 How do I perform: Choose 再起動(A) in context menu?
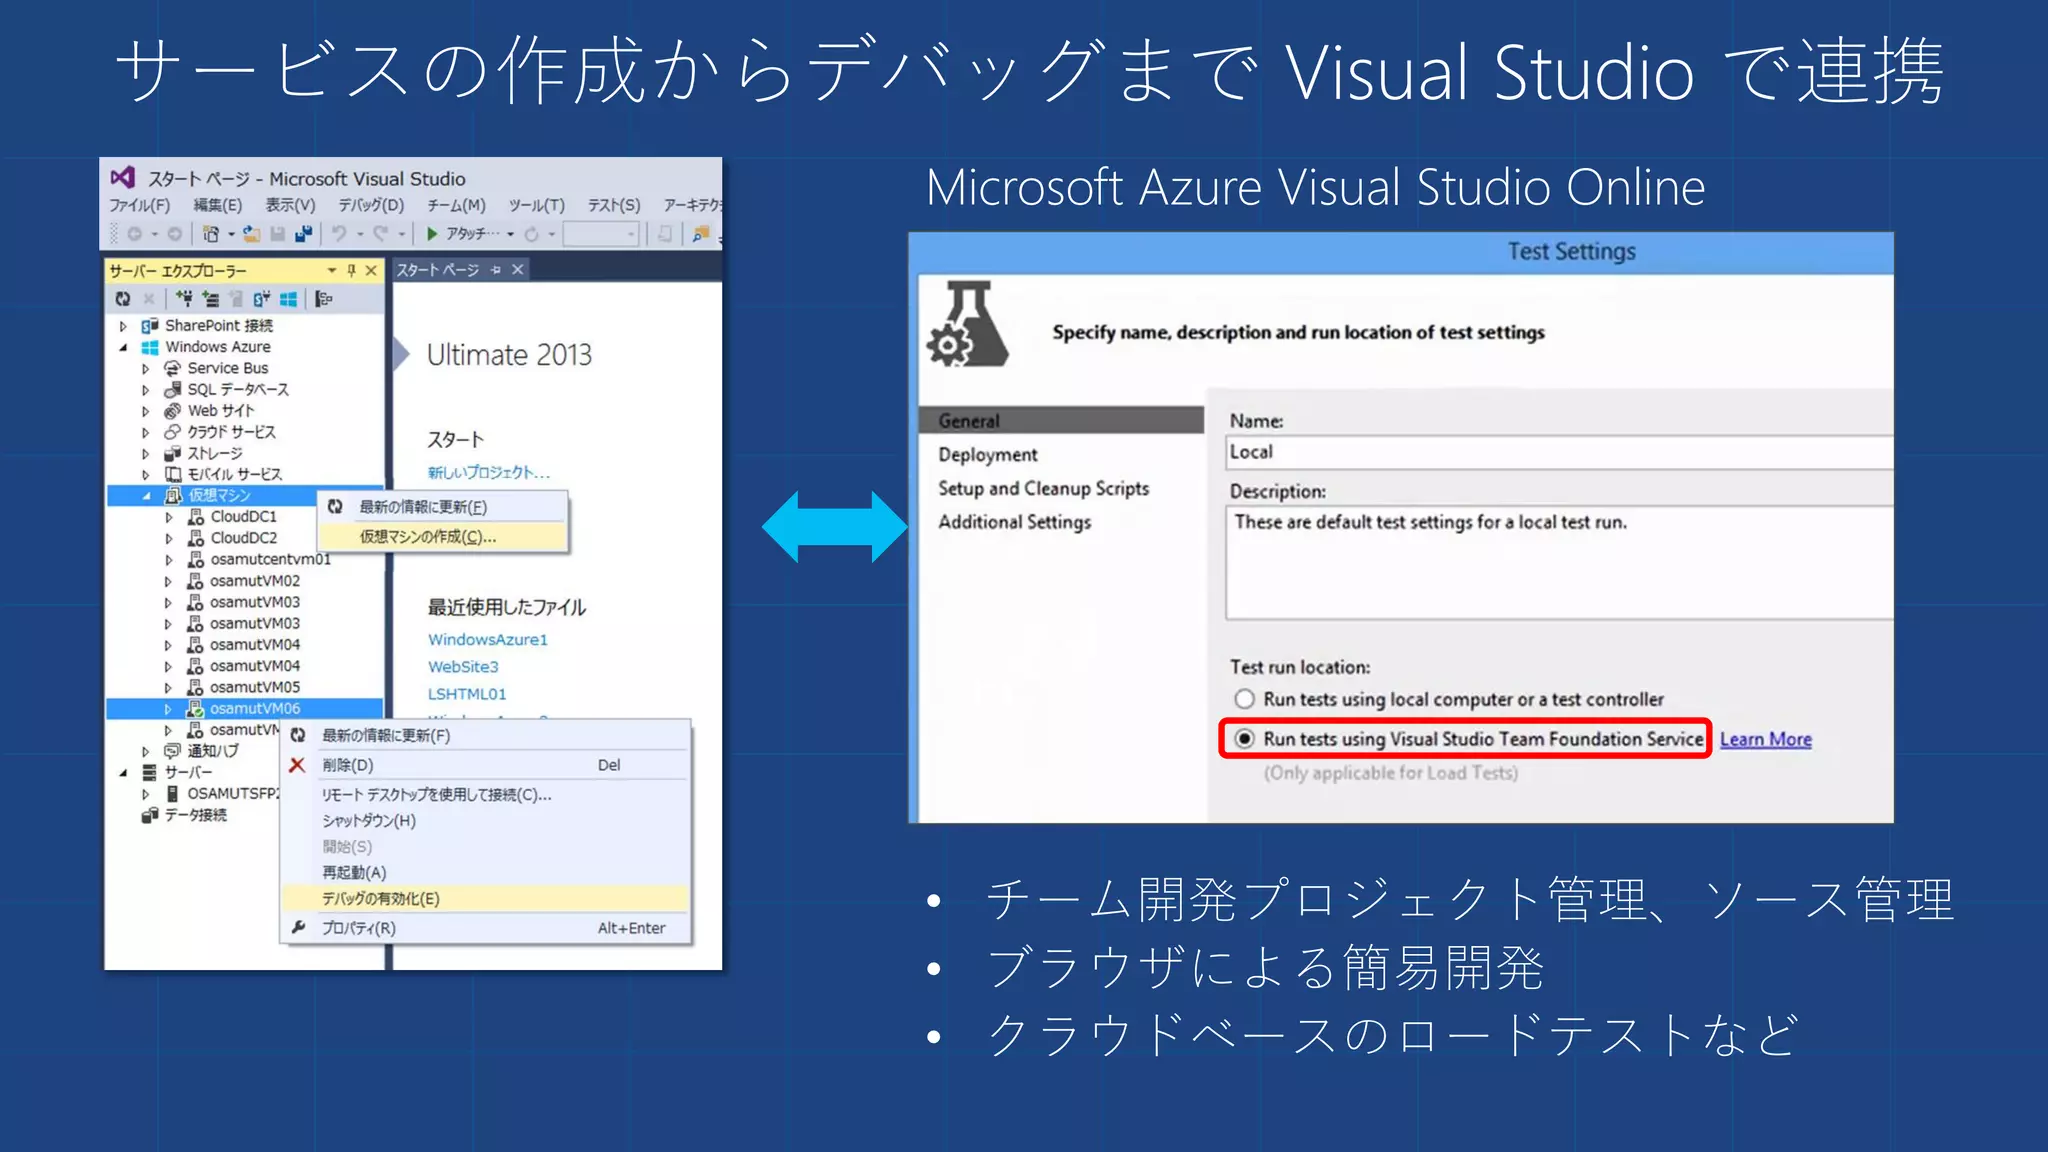pyautogui.click(x=486, y=873)
